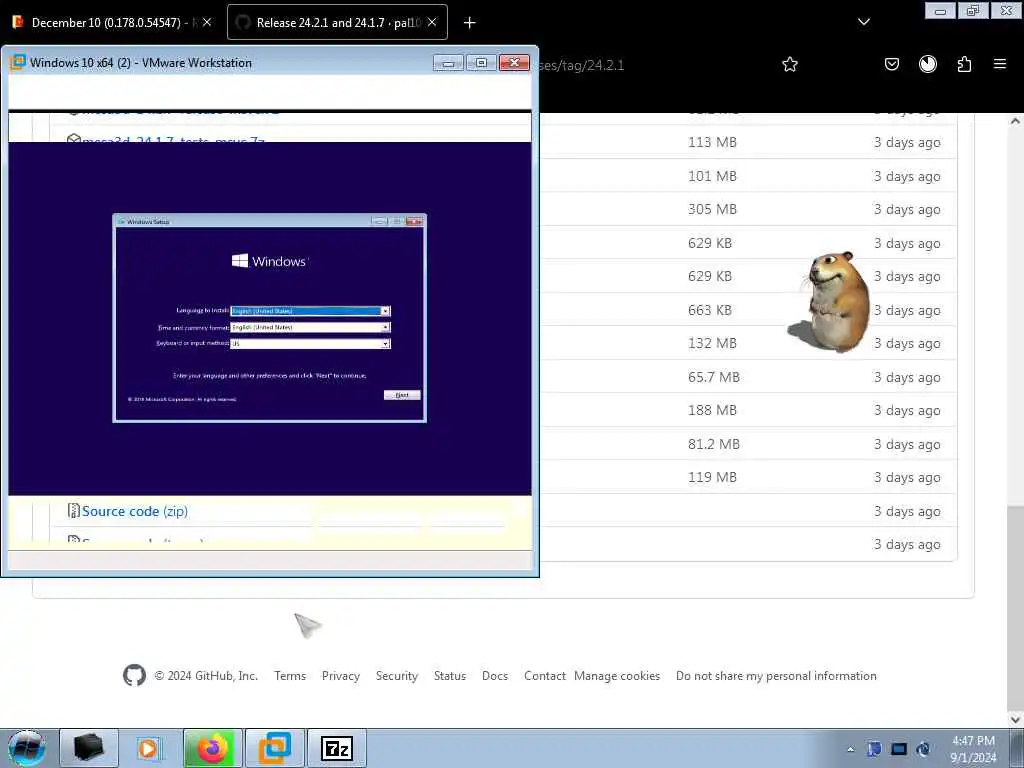This screenshot has width=1024, height=768.
Task: List all tabs with the chevron
Action: click(864, 22)
